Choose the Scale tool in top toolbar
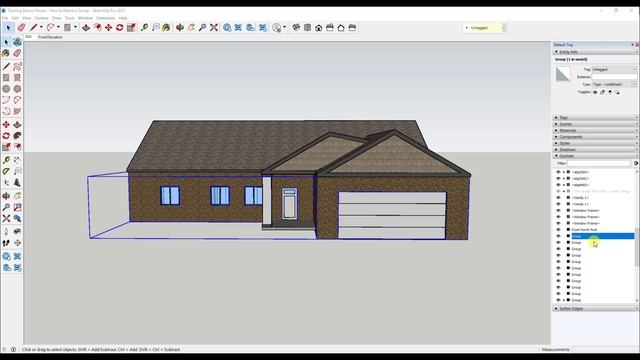The width and height of the screenshot is (640, 360). tap(131, 28)
